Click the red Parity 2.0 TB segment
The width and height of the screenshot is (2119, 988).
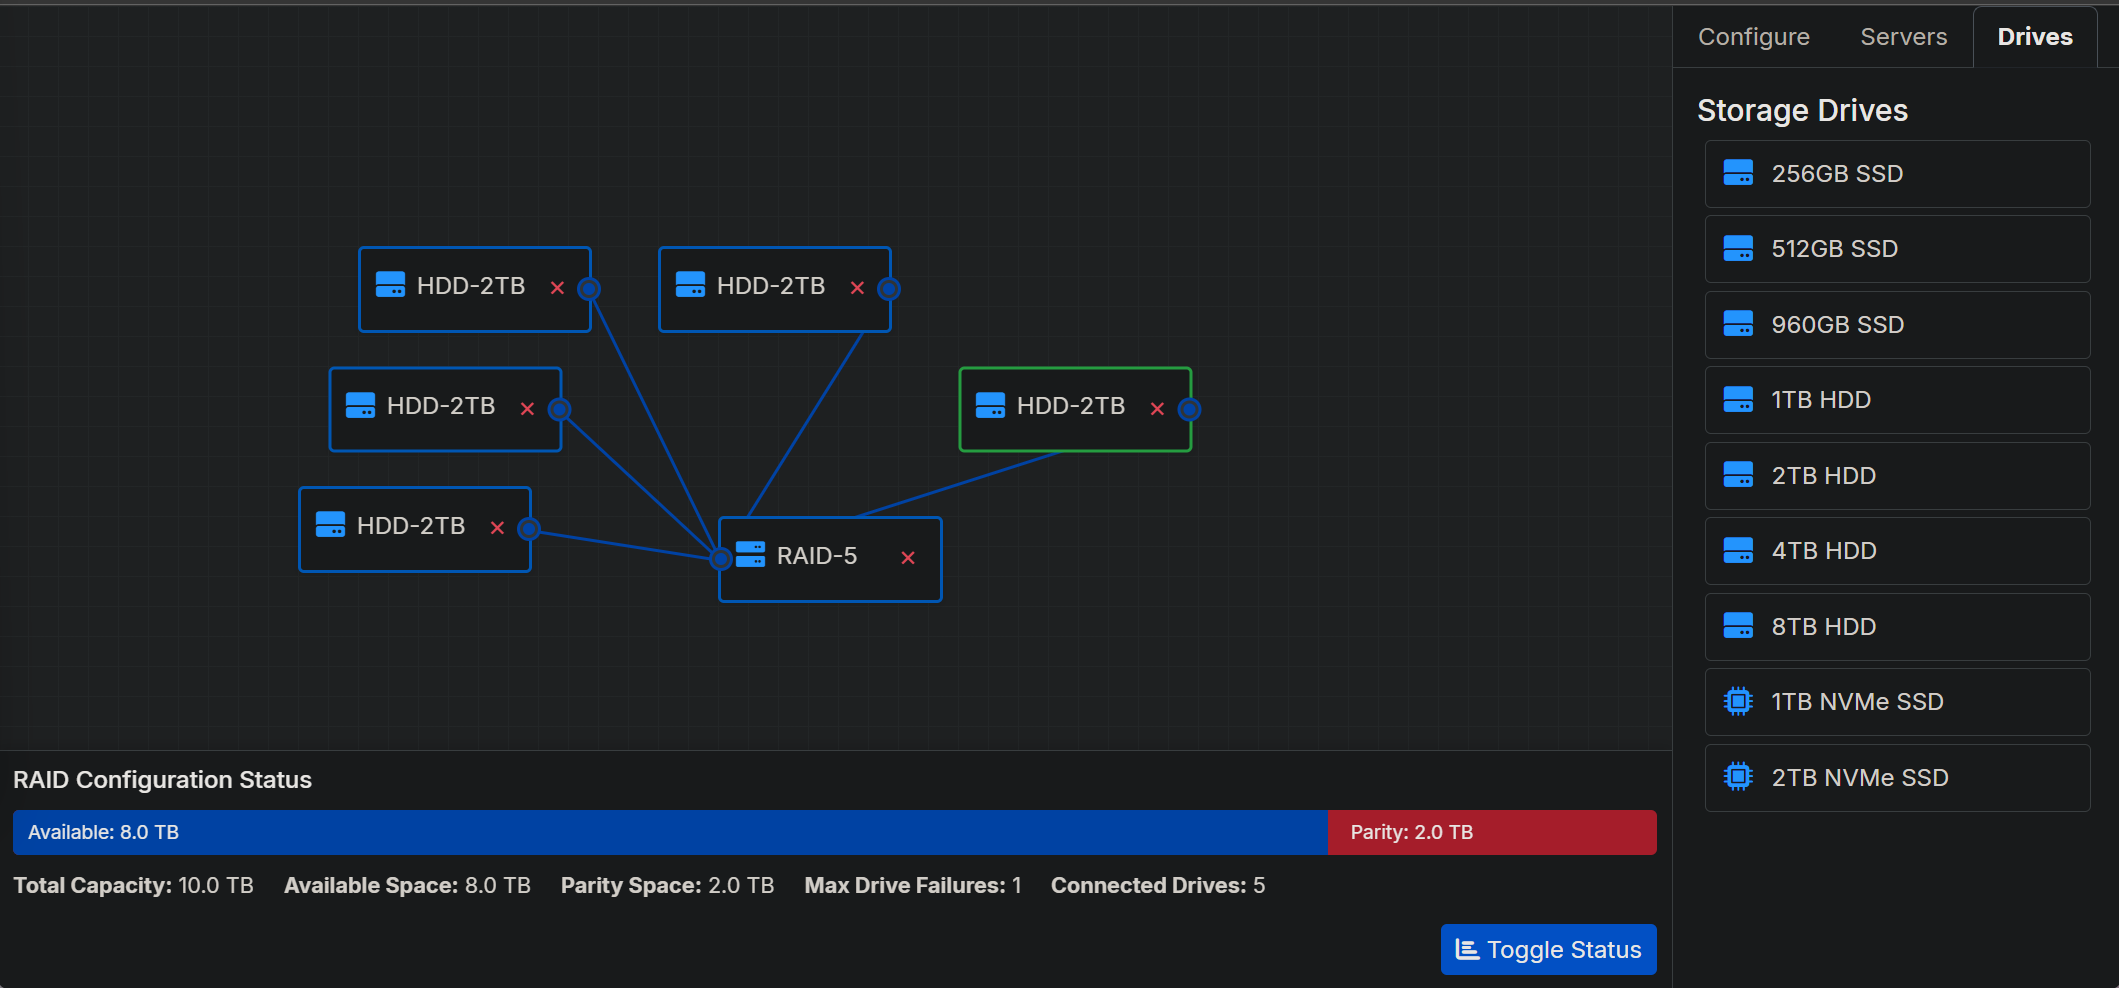(x=1491, y=832)
